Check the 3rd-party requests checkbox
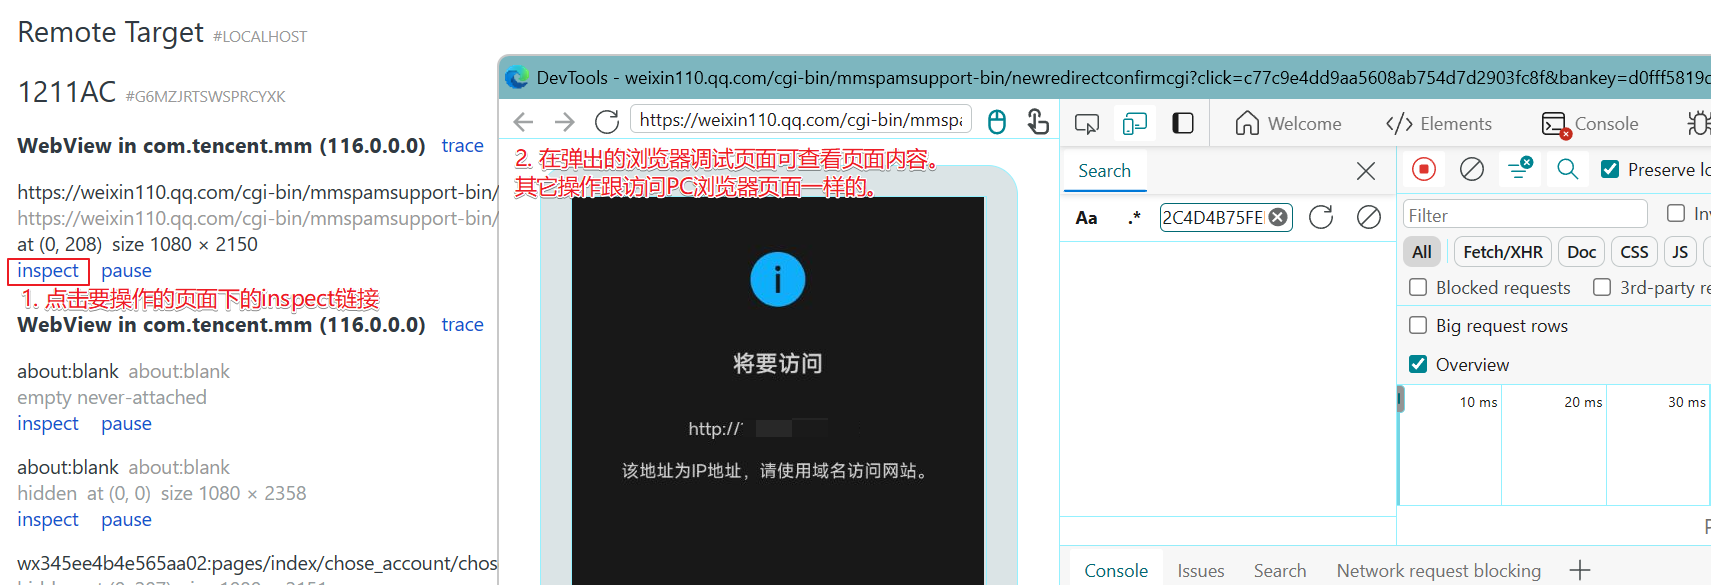 click(x=1602, y=287)
